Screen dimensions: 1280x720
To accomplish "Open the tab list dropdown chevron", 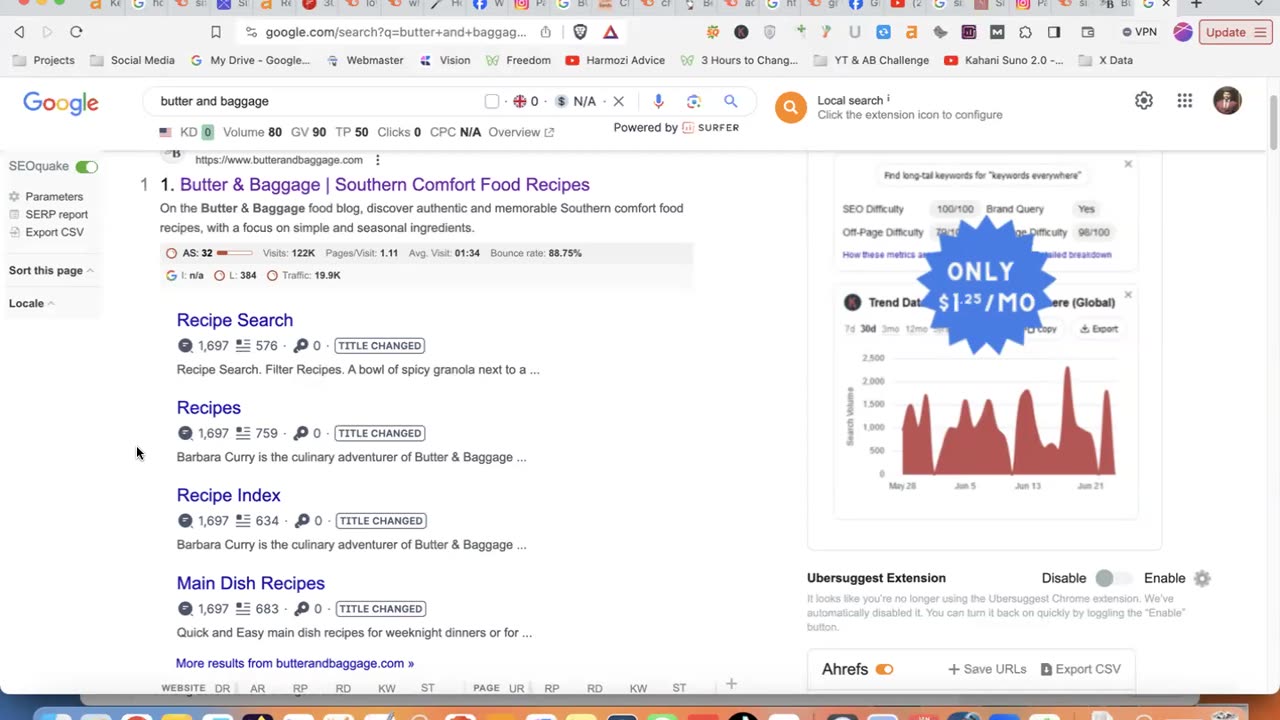I will 1258,4.
